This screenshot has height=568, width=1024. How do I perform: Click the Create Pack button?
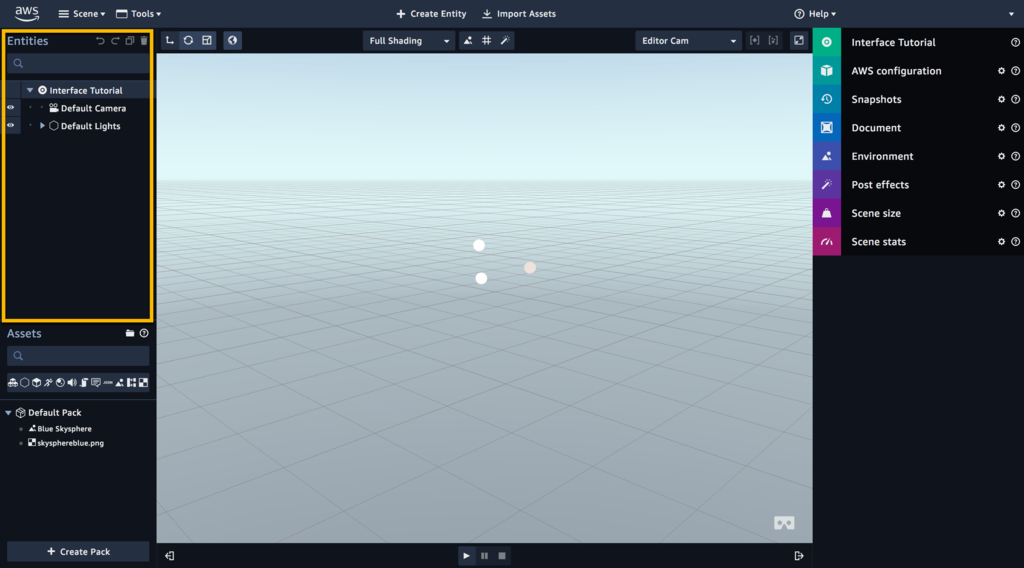78,552
